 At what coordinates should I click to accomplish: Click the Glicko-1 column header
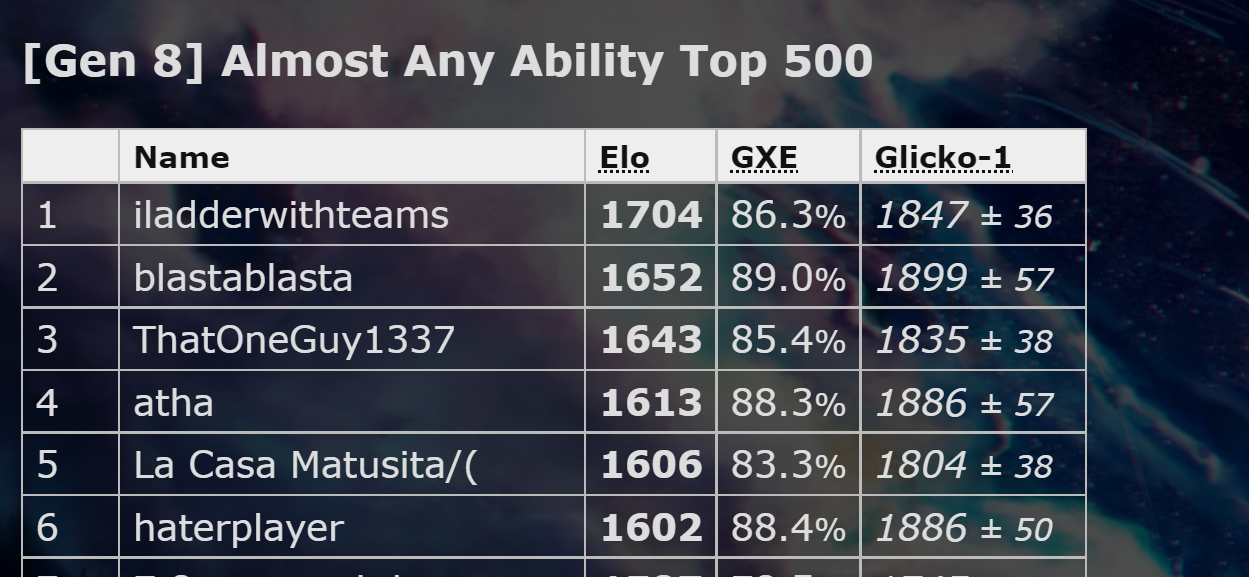[943, 158]
